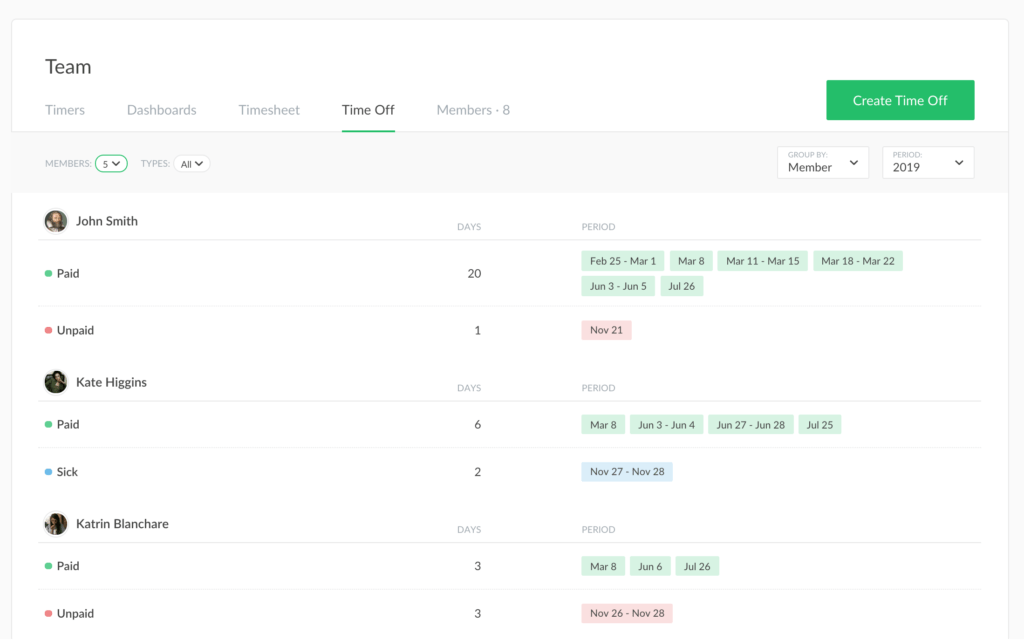Open the Types filter dropdown set to All

pos(191,163)
